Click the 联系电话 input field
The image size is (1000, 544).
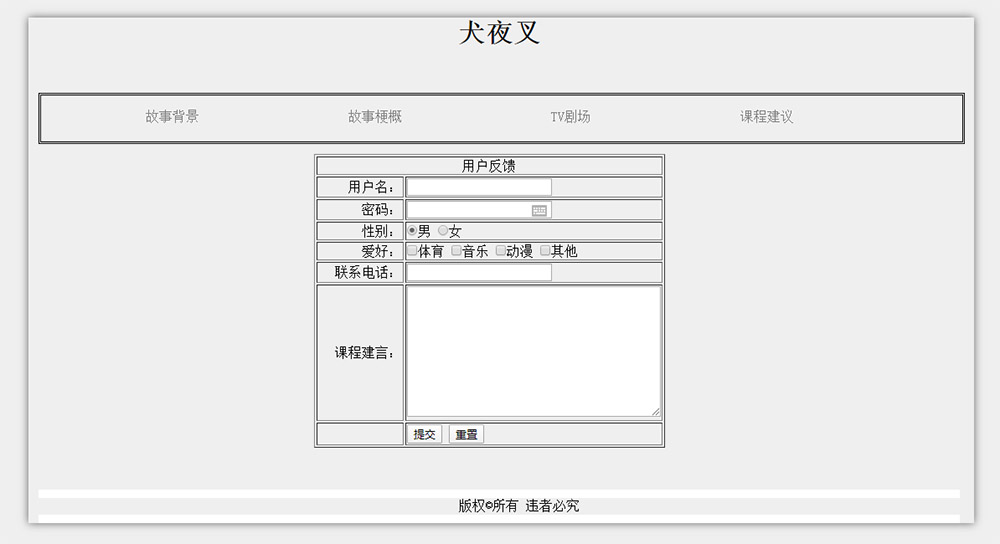point(479,272)
